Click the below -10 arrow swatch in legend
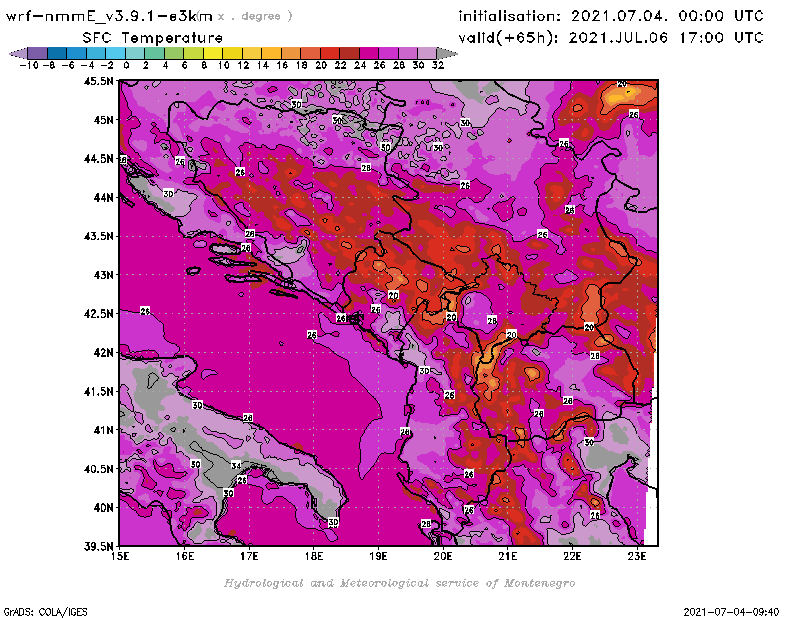 [19, 53]
